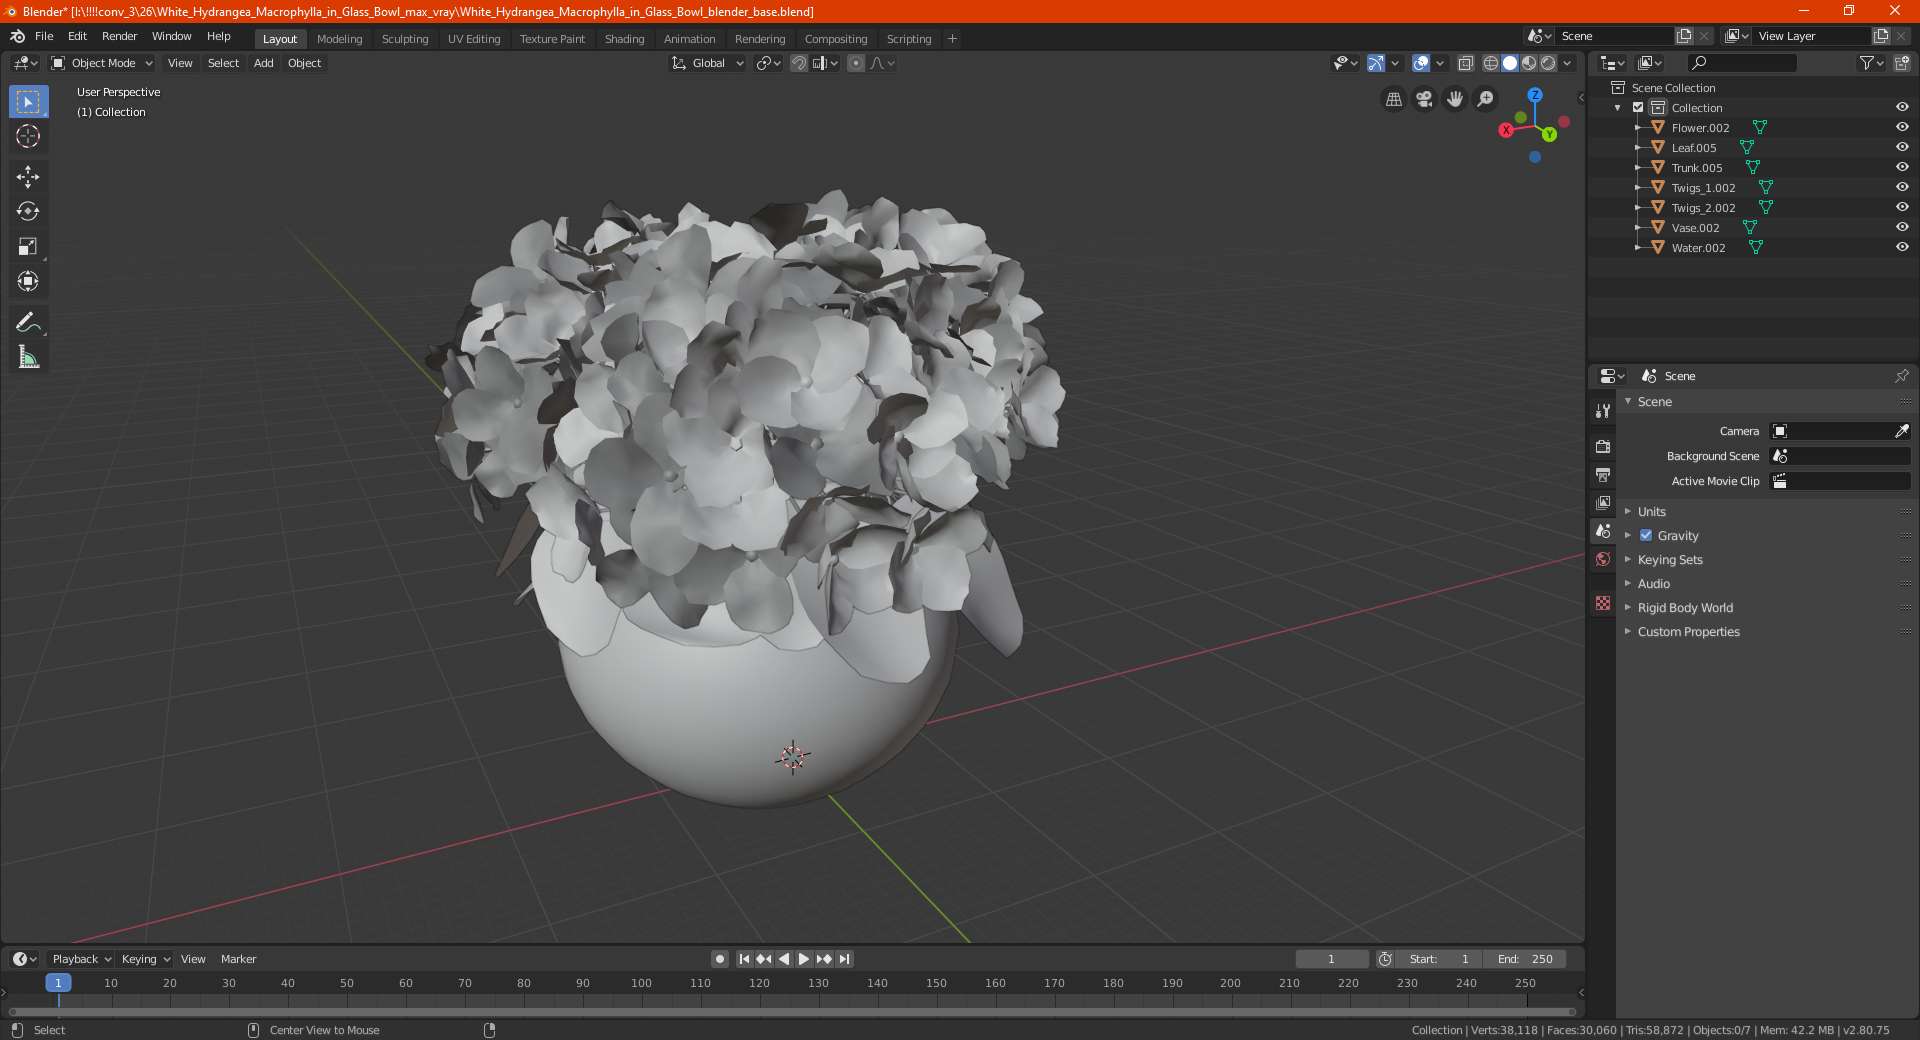The height and width of the screenshot is (1040, 1920).
Task: Click the Flower.002 mesh data icon
Action: tap(1760, 127)
